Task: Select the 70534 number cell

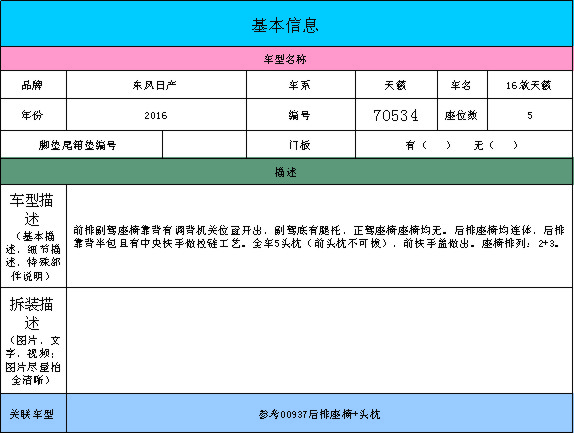Action: click(396, 115)
